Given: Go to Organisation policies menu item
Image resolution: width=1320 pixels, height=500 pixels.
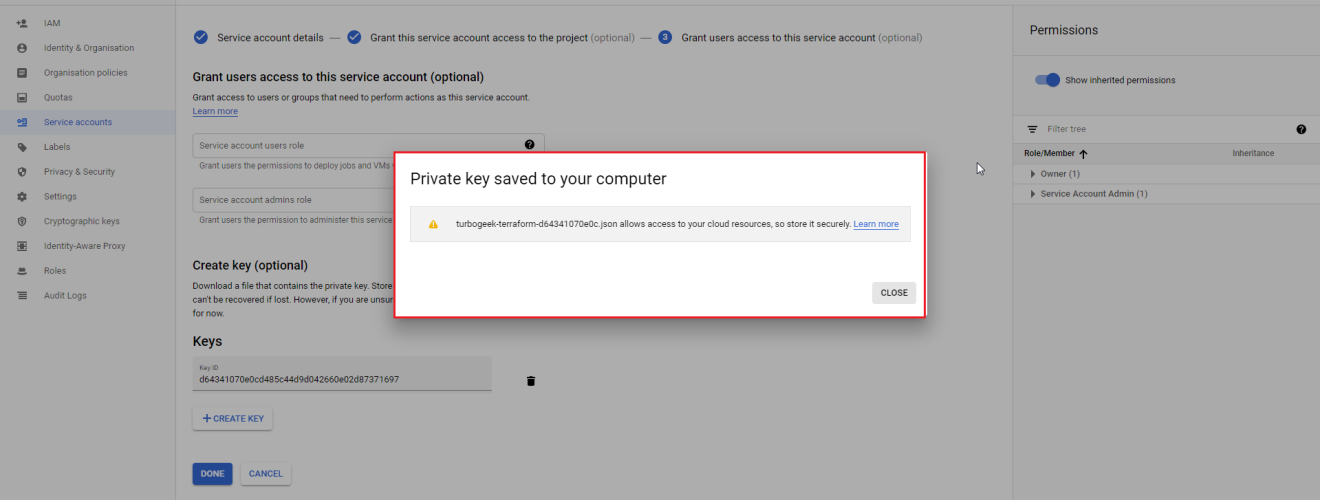Looking at the screenshot, I should point(87,73).
